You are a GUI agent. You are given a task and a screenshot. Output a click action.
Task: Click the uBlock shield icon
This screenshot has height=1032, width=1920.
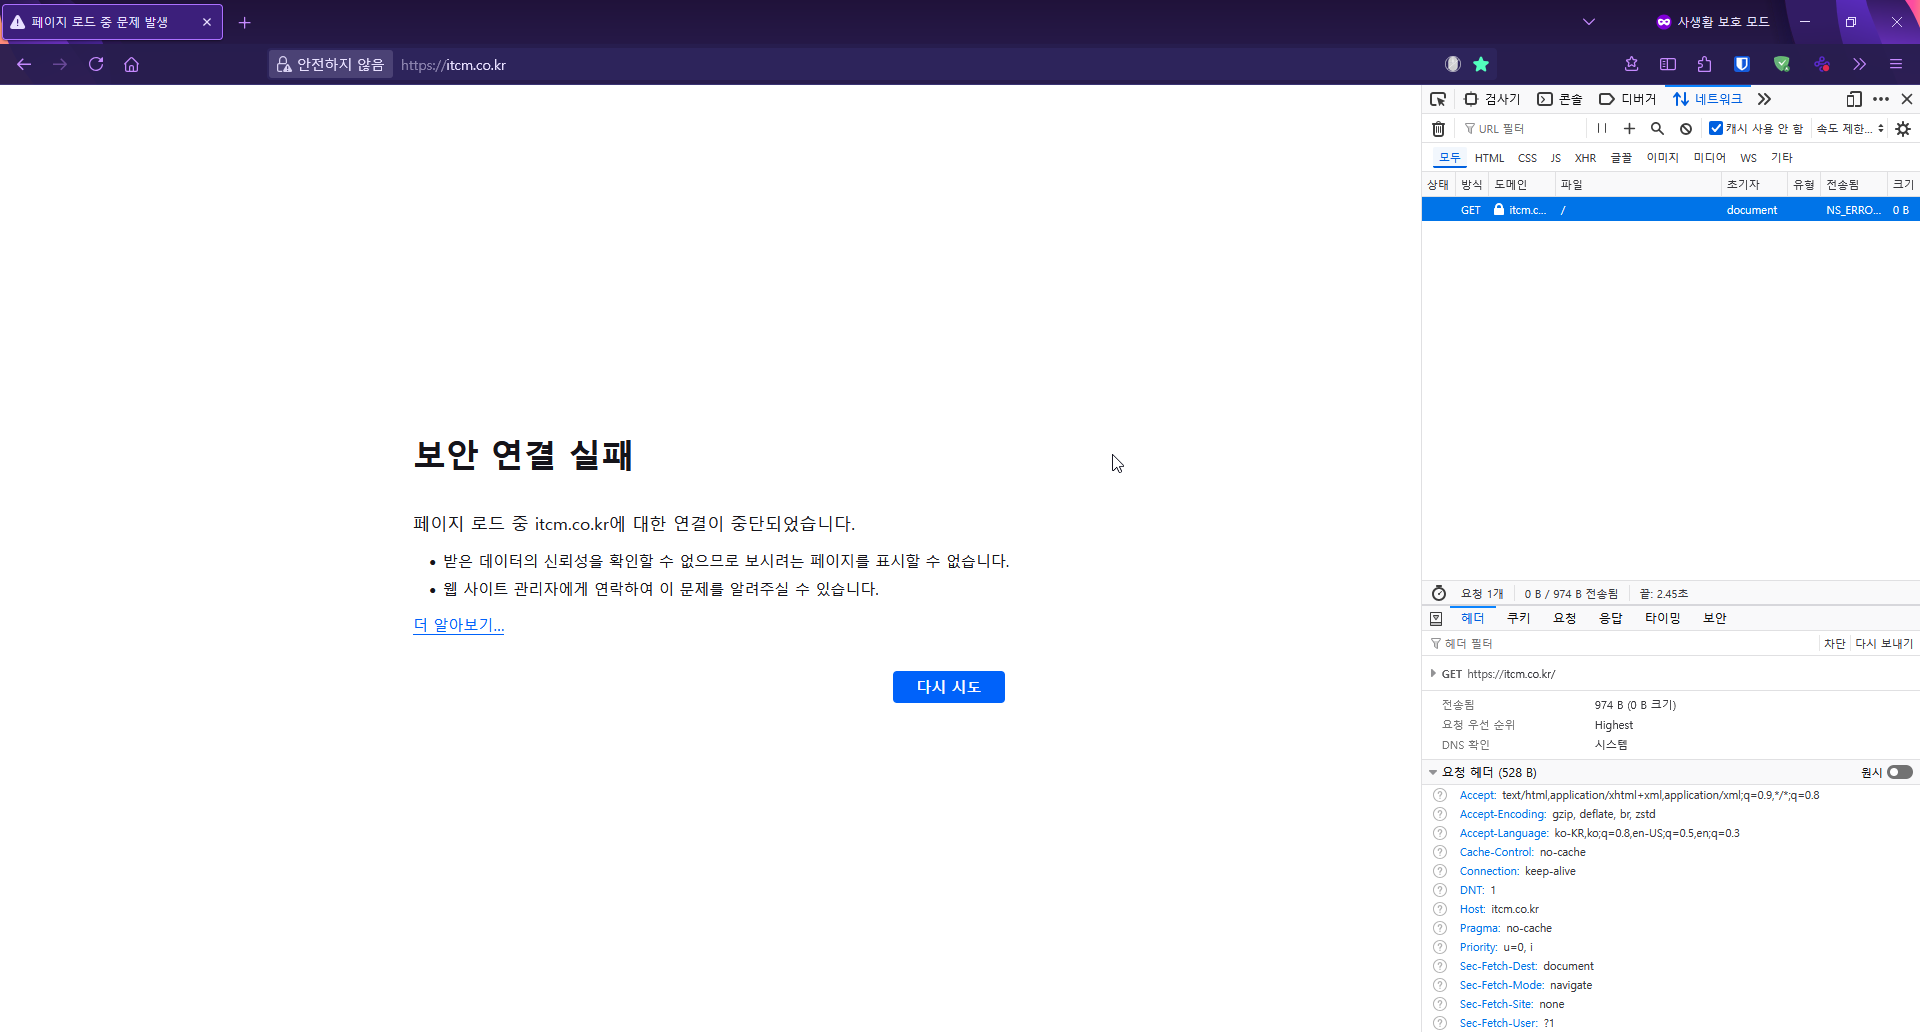[1781, 64]
